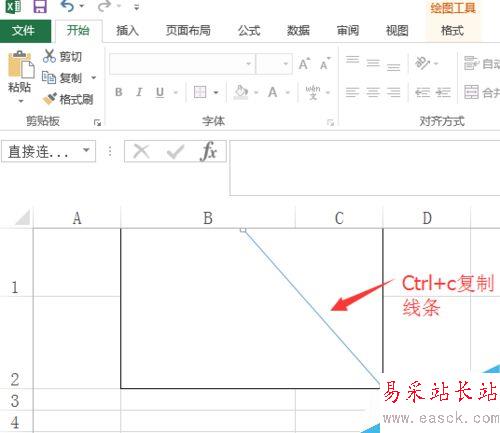Click the Redo arrow icon
This screenshot has width=500, height=433.
(x=104, y=6)
